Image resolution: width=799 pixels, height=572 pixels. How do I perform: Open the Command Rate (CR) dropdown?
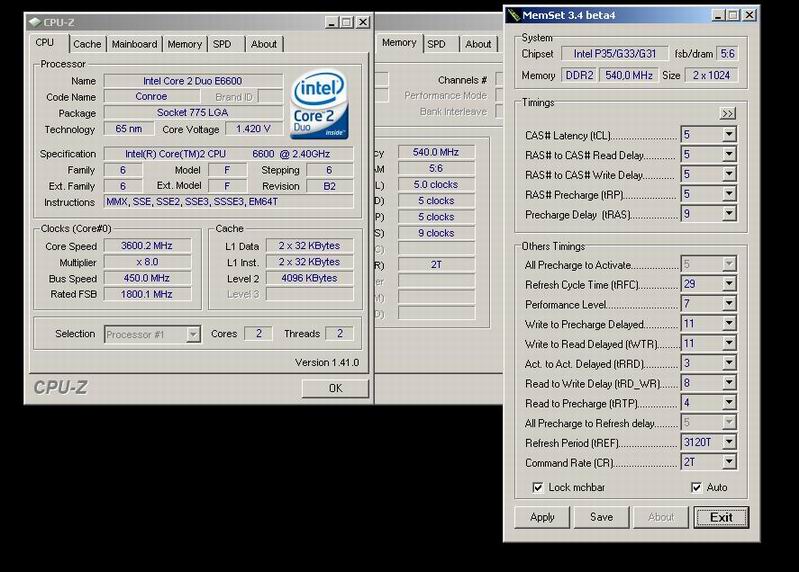[729, 462]
